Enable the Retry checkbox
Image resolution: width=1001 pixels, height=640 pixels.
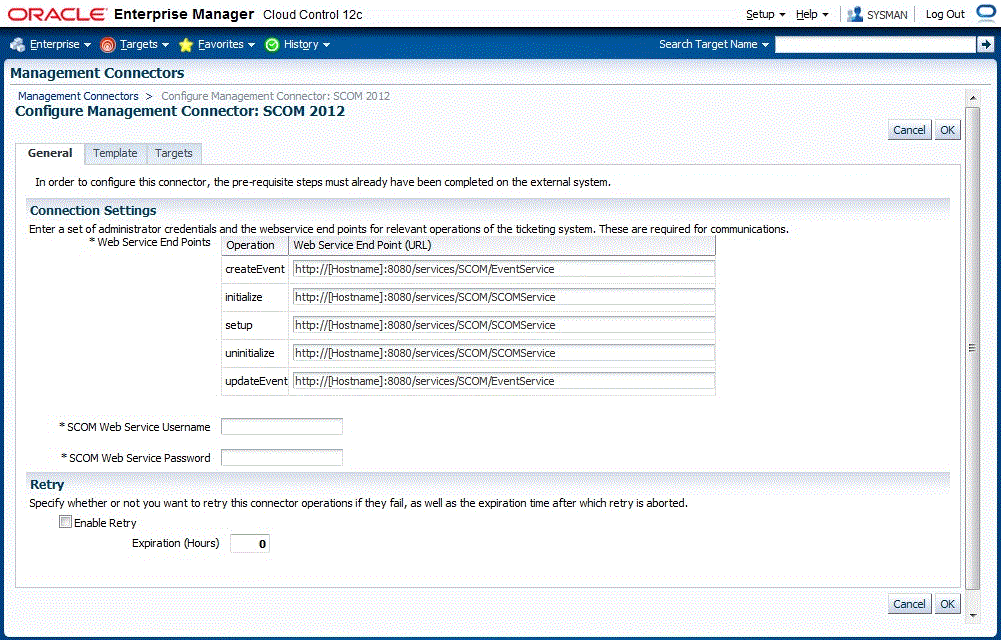click(x=65, y=521)
